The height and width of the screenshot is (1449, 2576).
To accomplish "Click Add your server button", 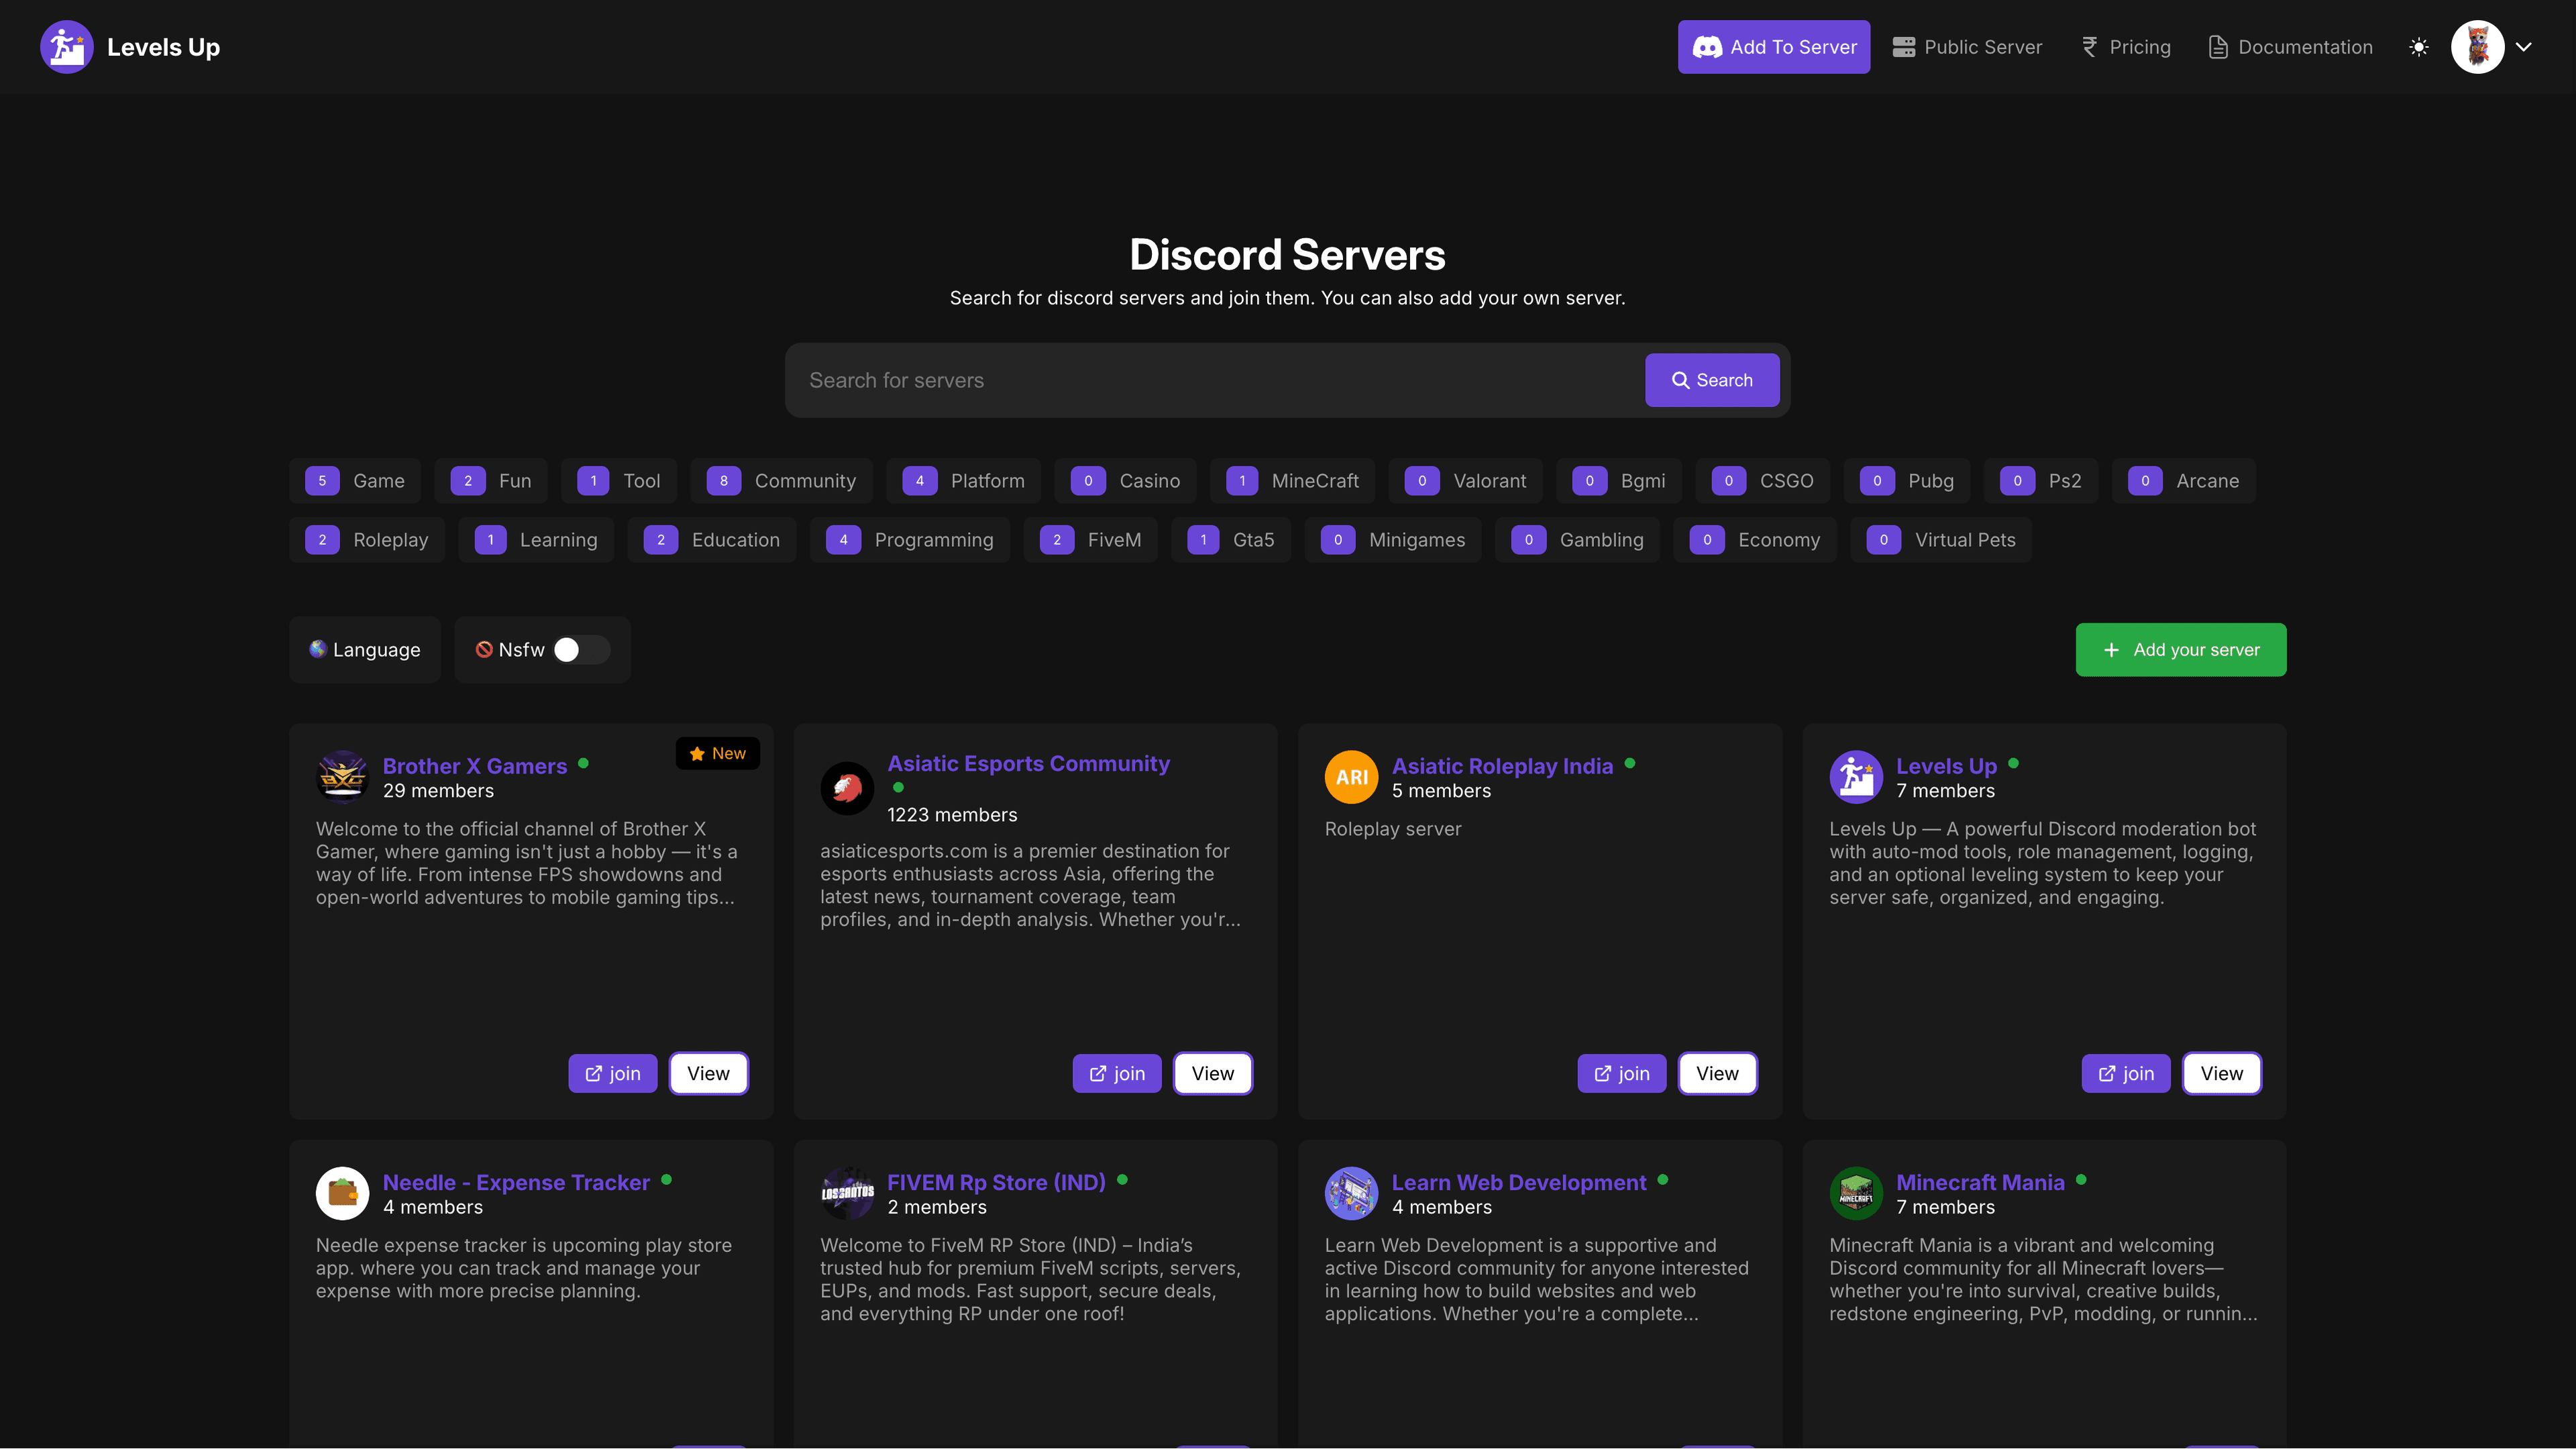I will pyautogui.click(x=2181, y=650).
